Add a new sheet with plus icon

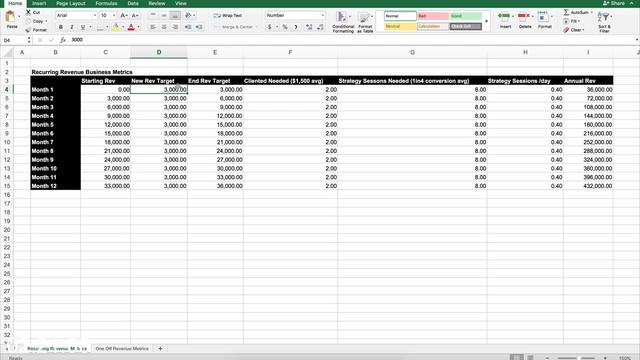[160, 349]
